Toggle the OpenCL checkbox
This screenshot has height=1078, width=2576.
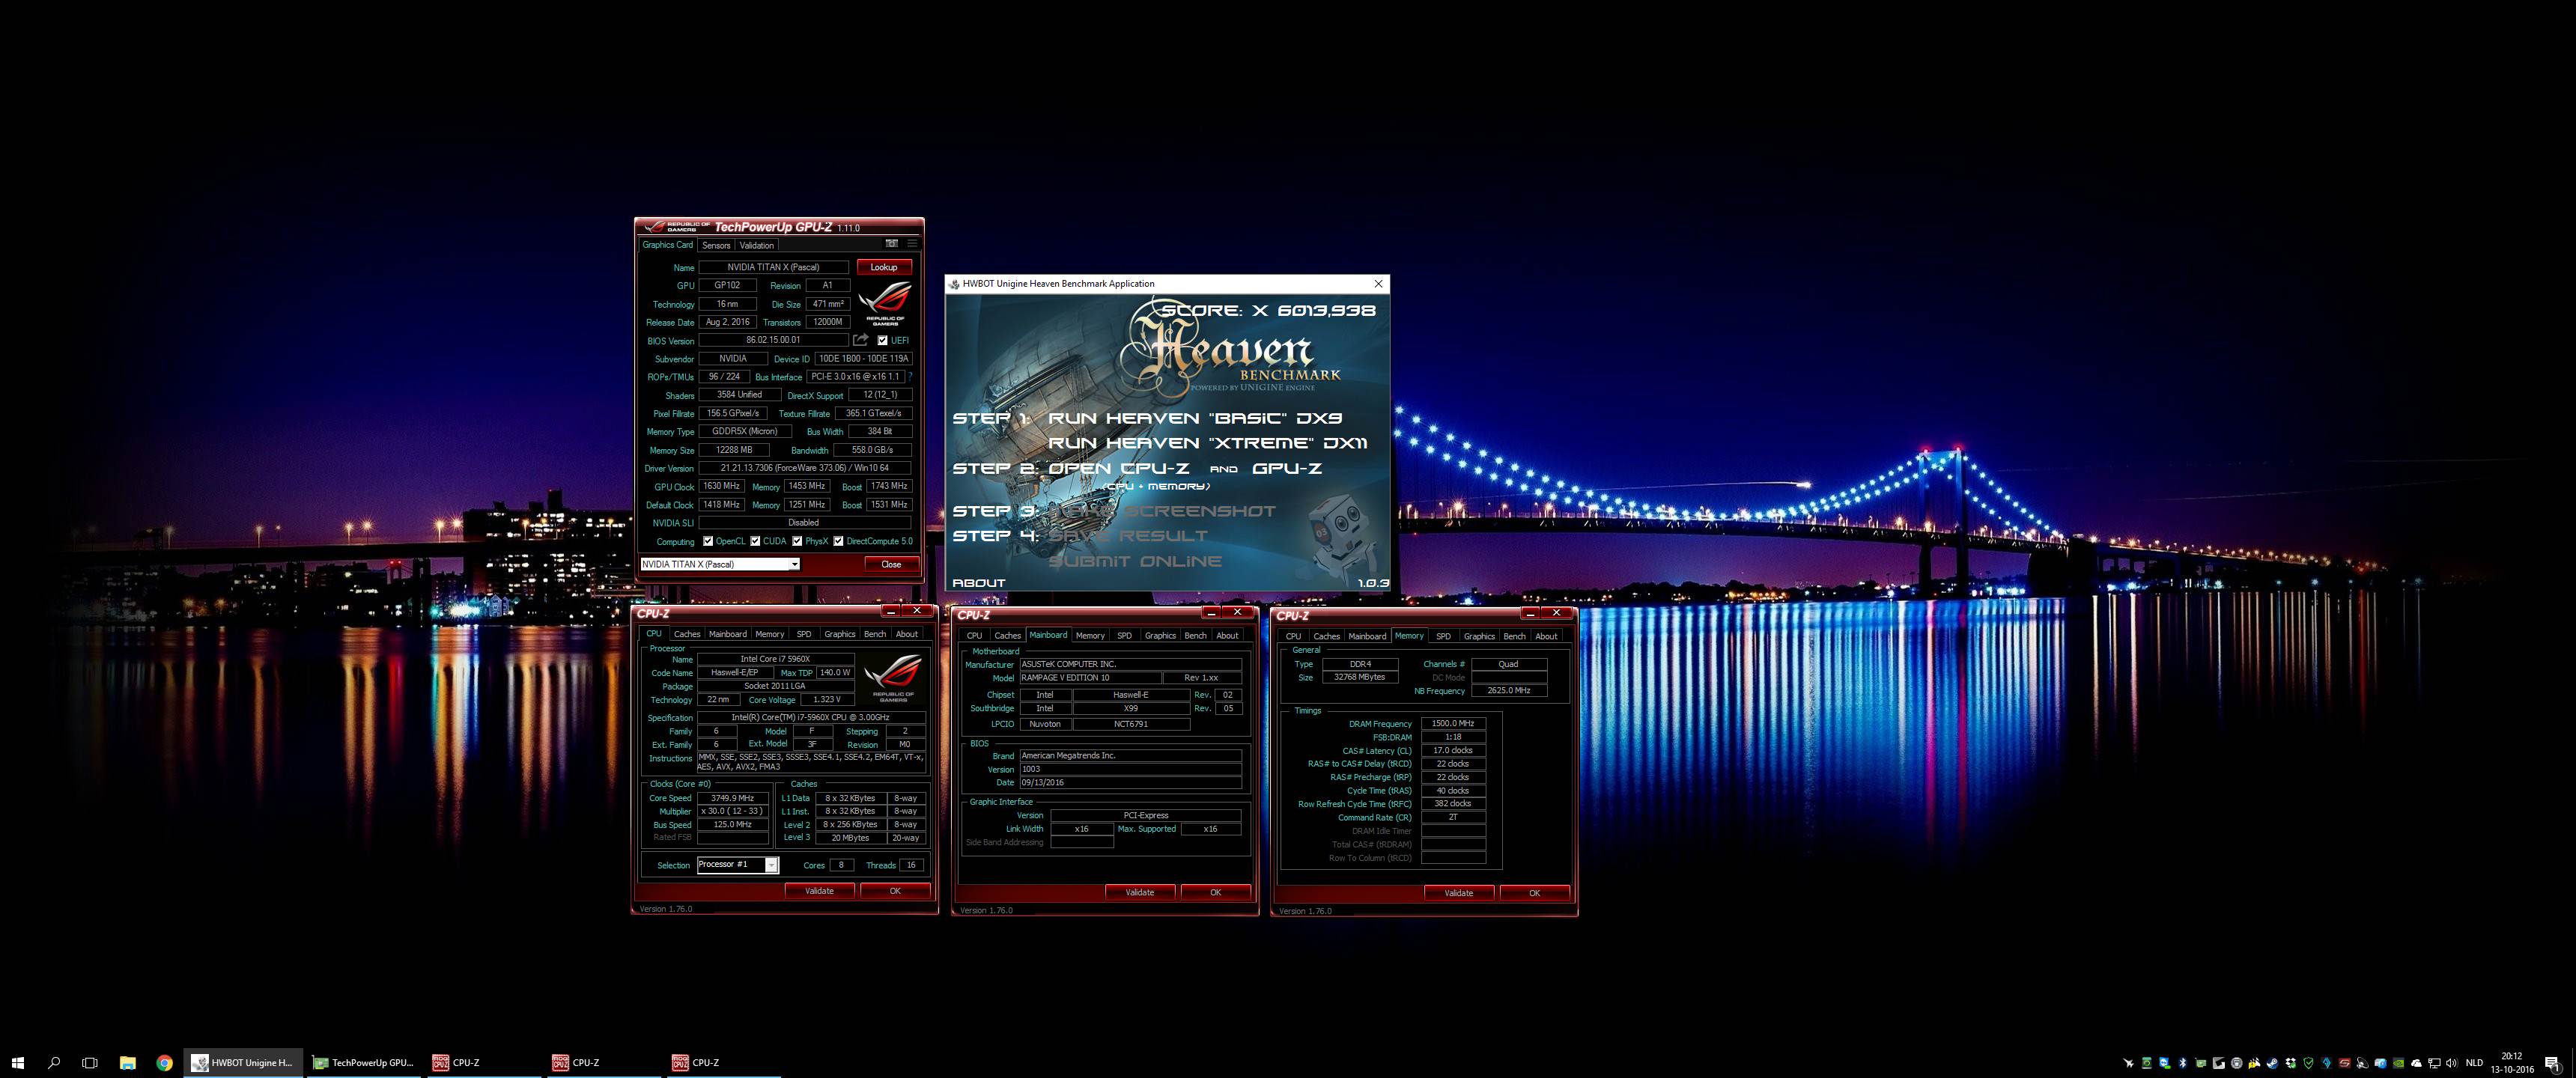pos(708,541)
